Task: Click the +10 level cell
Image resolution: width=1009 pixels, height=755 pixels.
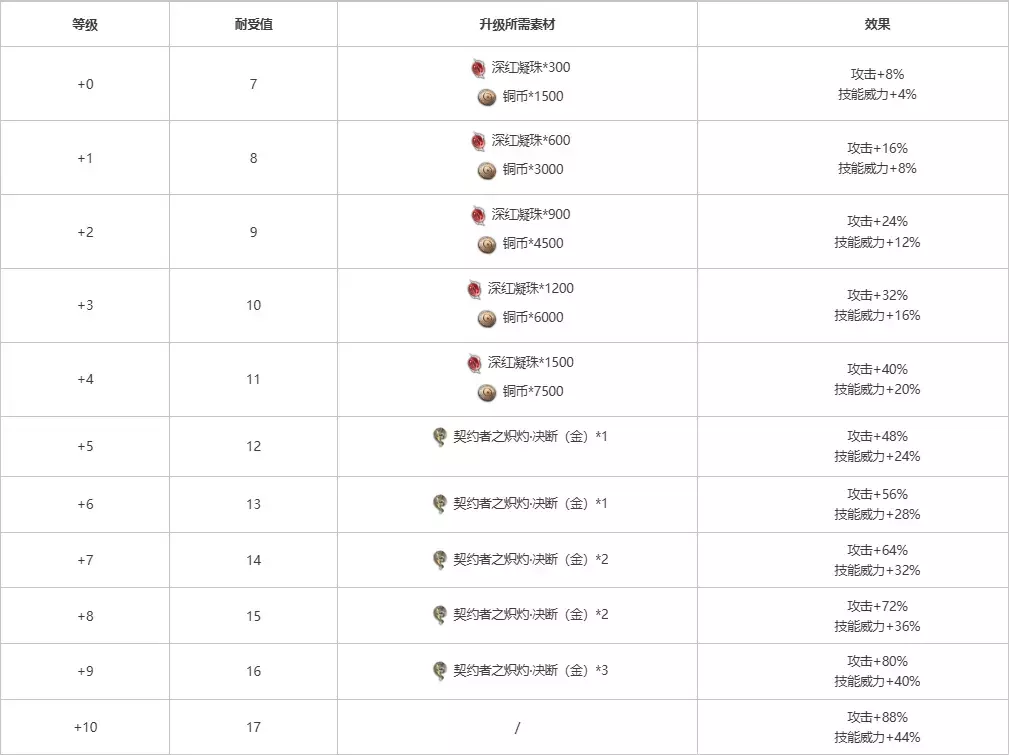Action: tap(85, 727)
